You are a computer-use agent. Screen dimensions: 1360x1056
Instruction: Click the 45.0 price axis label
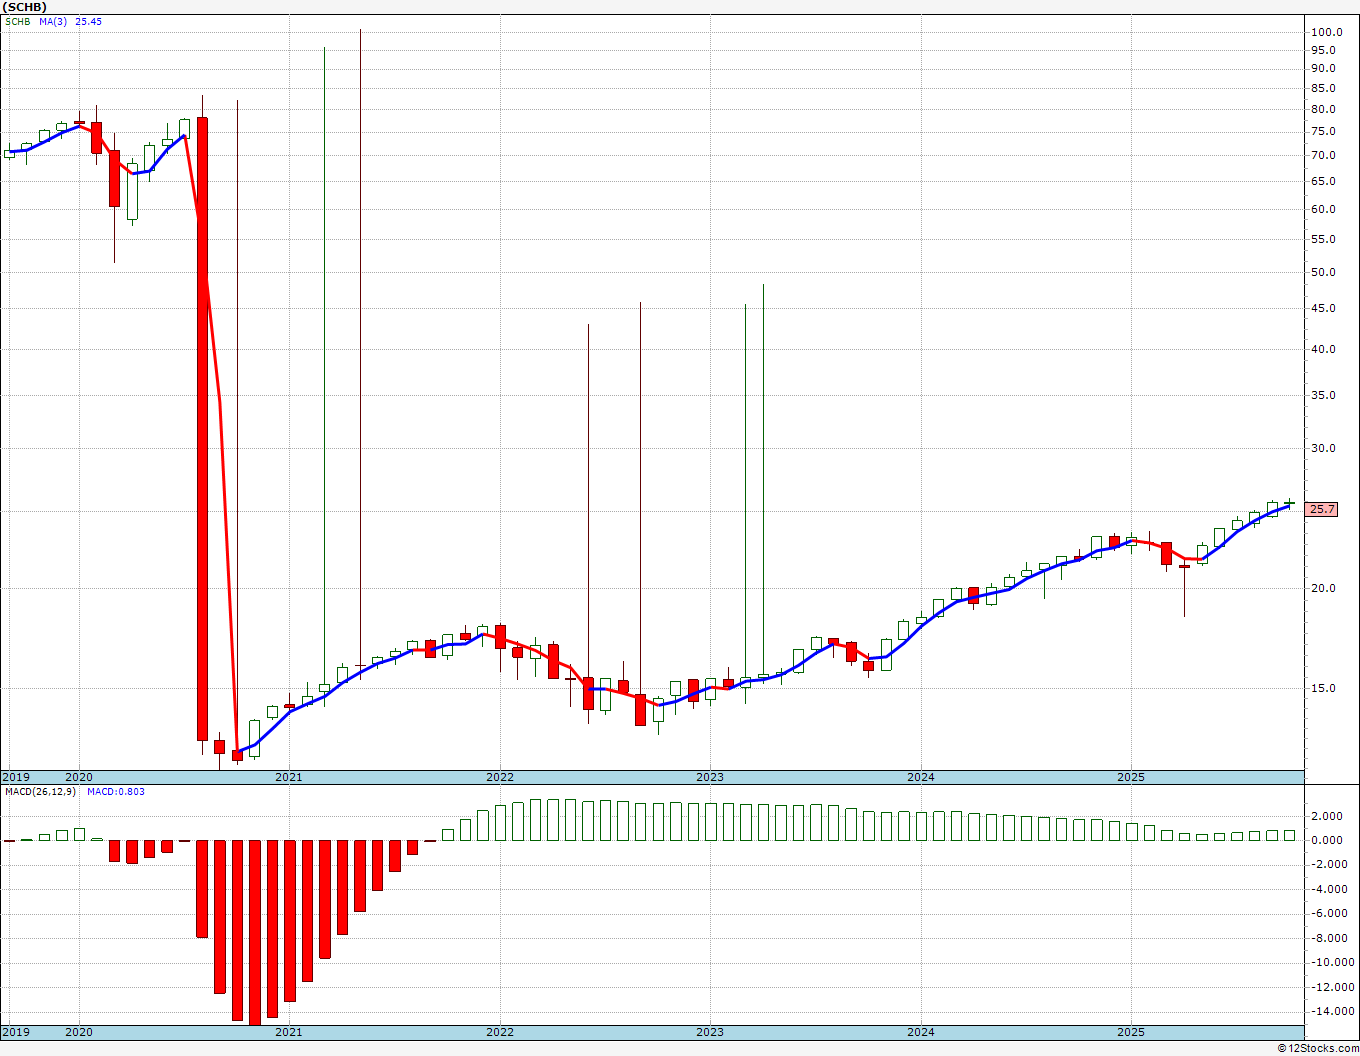click(1324, 308)
